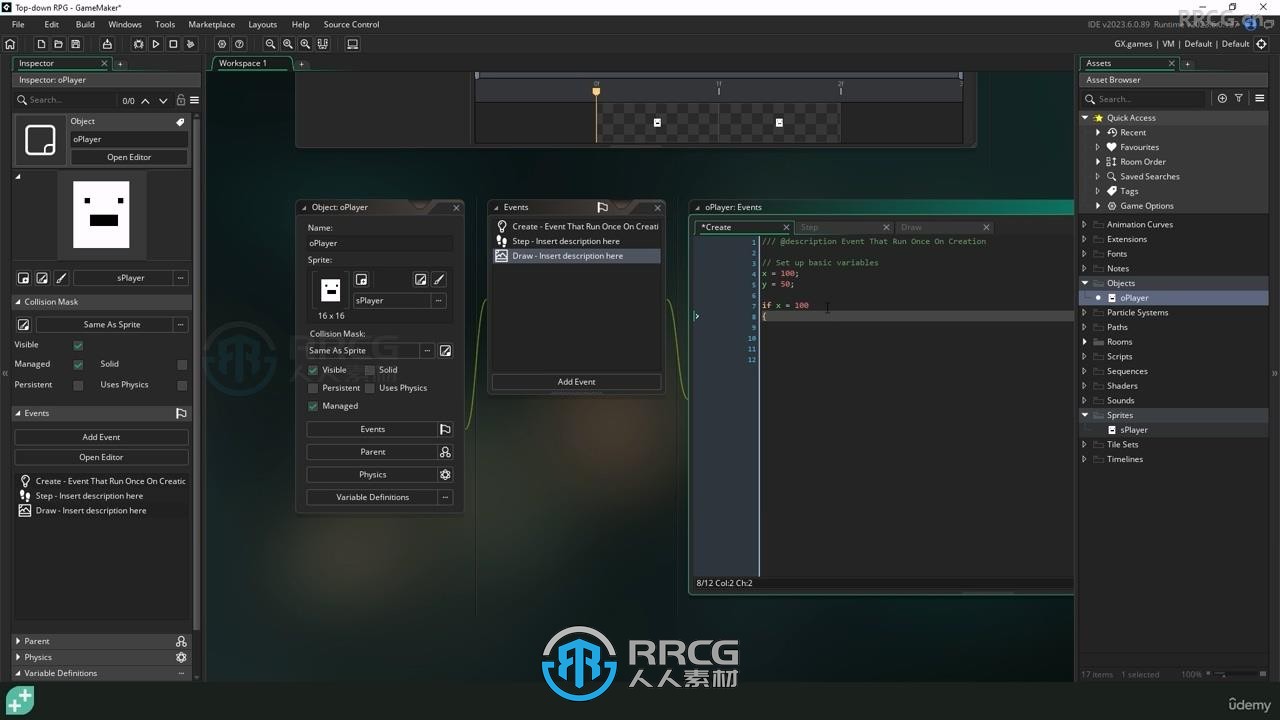Expand the Physics section in Inspector
Image resolution: width=1280 pixels, height=720 pixels.
18,657
